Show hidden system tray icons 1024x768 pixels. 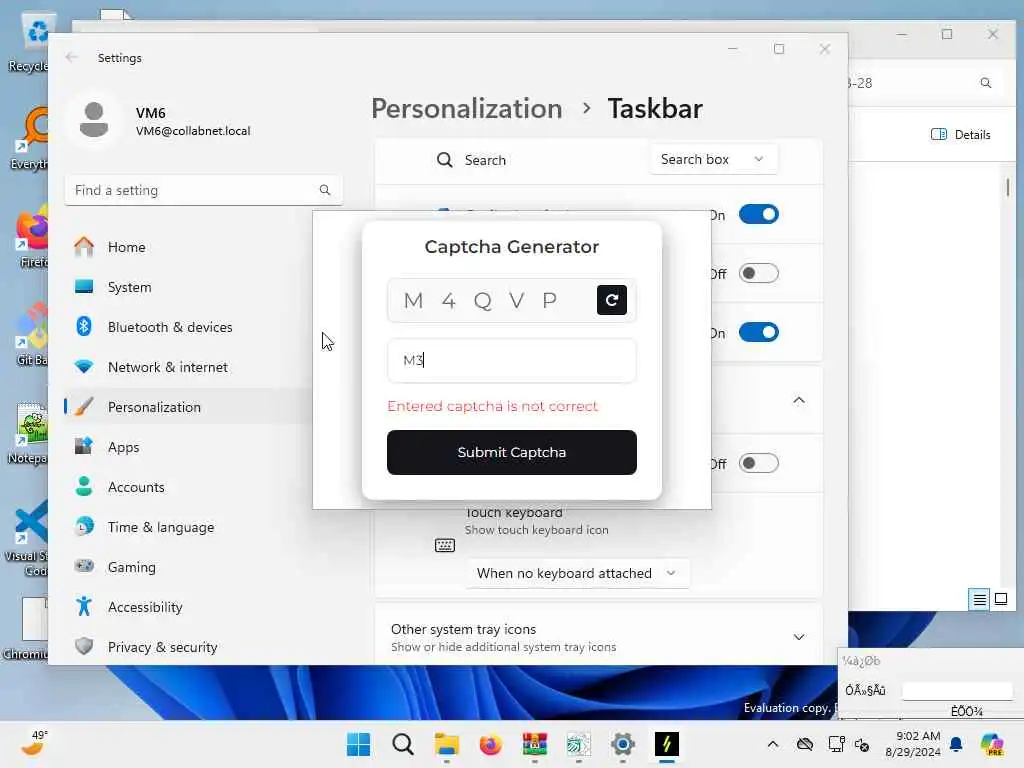773,744
